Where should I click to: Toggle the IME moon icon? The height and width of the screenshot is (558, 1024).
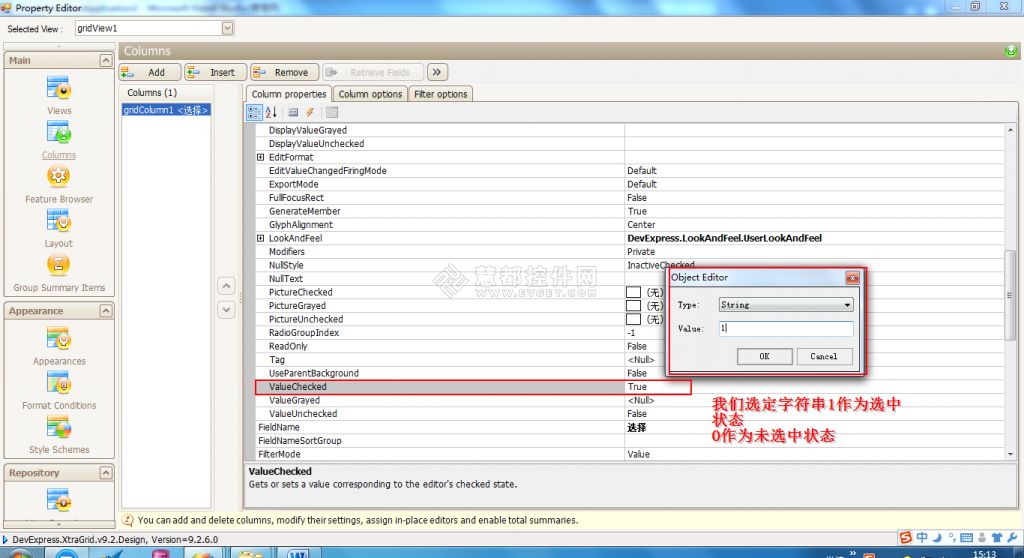[937, 537]
